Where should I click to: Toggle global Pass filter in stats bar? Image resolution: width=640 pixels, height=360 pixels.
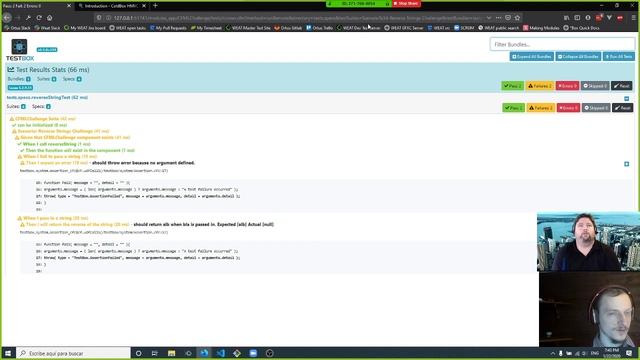(x=512, y=86)
